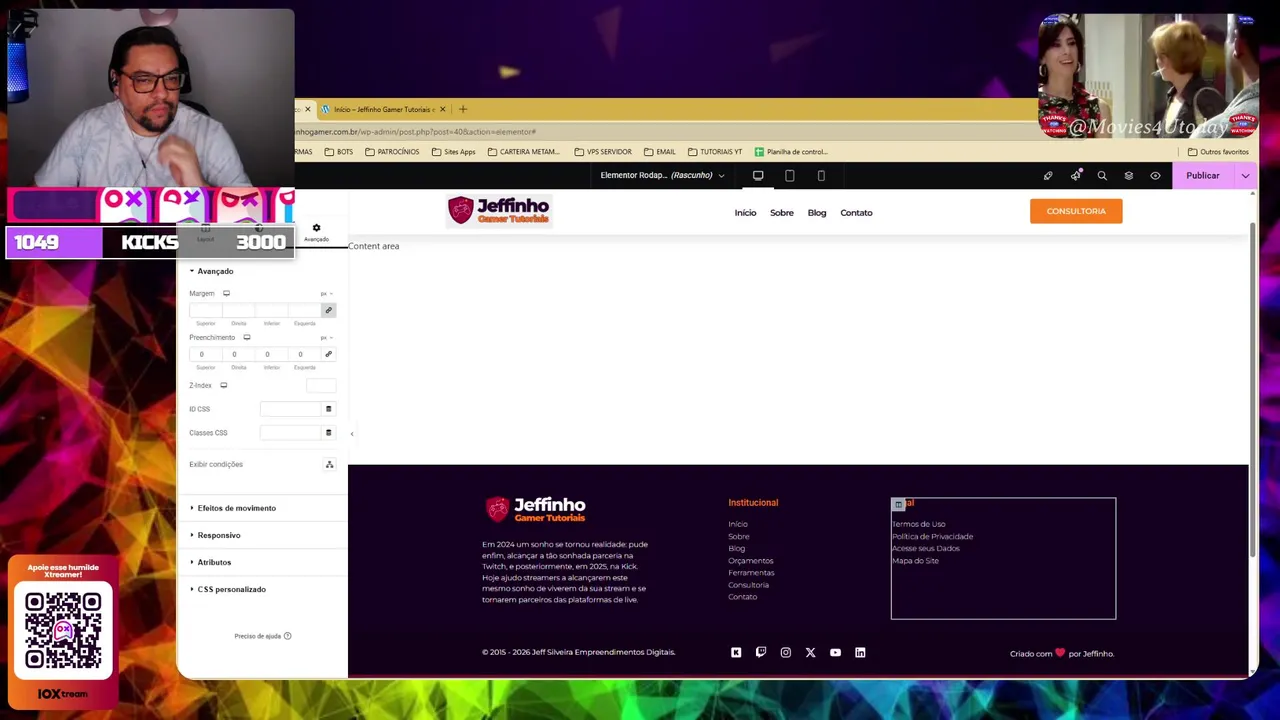Click the Jeffinho header logo
The image size is (1280, 720).
[498, 210]
